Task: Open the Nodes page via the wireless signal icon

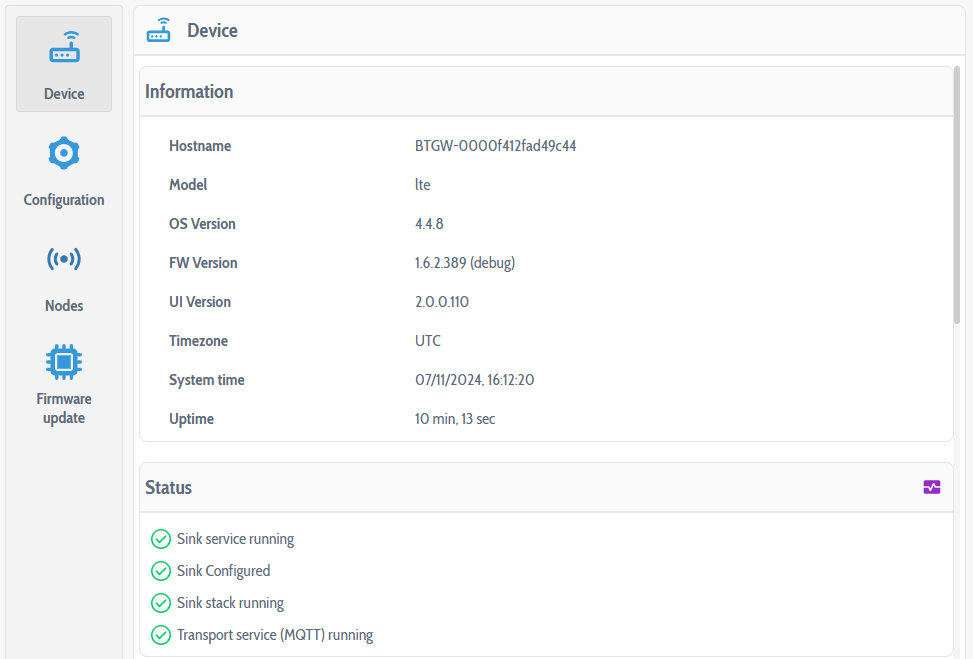Action: (x=63, y=258)
